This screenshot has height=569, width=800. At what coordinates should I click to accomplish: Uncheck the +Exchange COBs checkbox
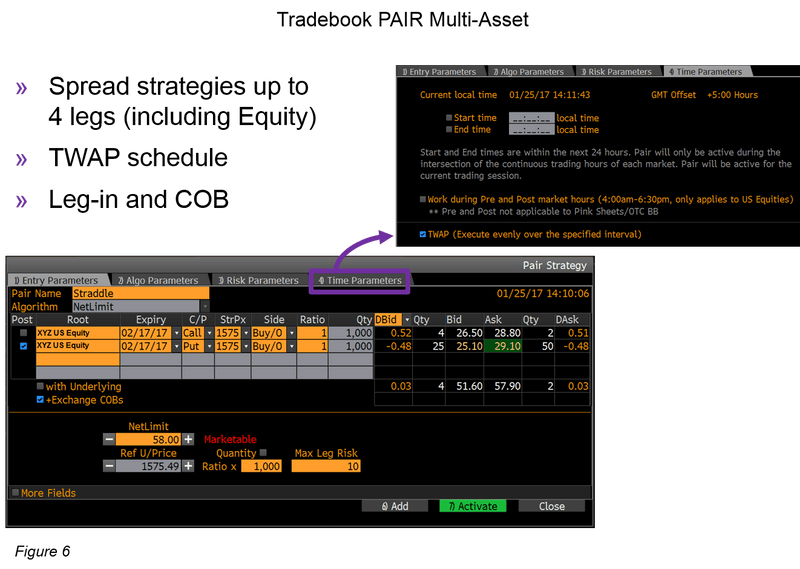point(40,398)
